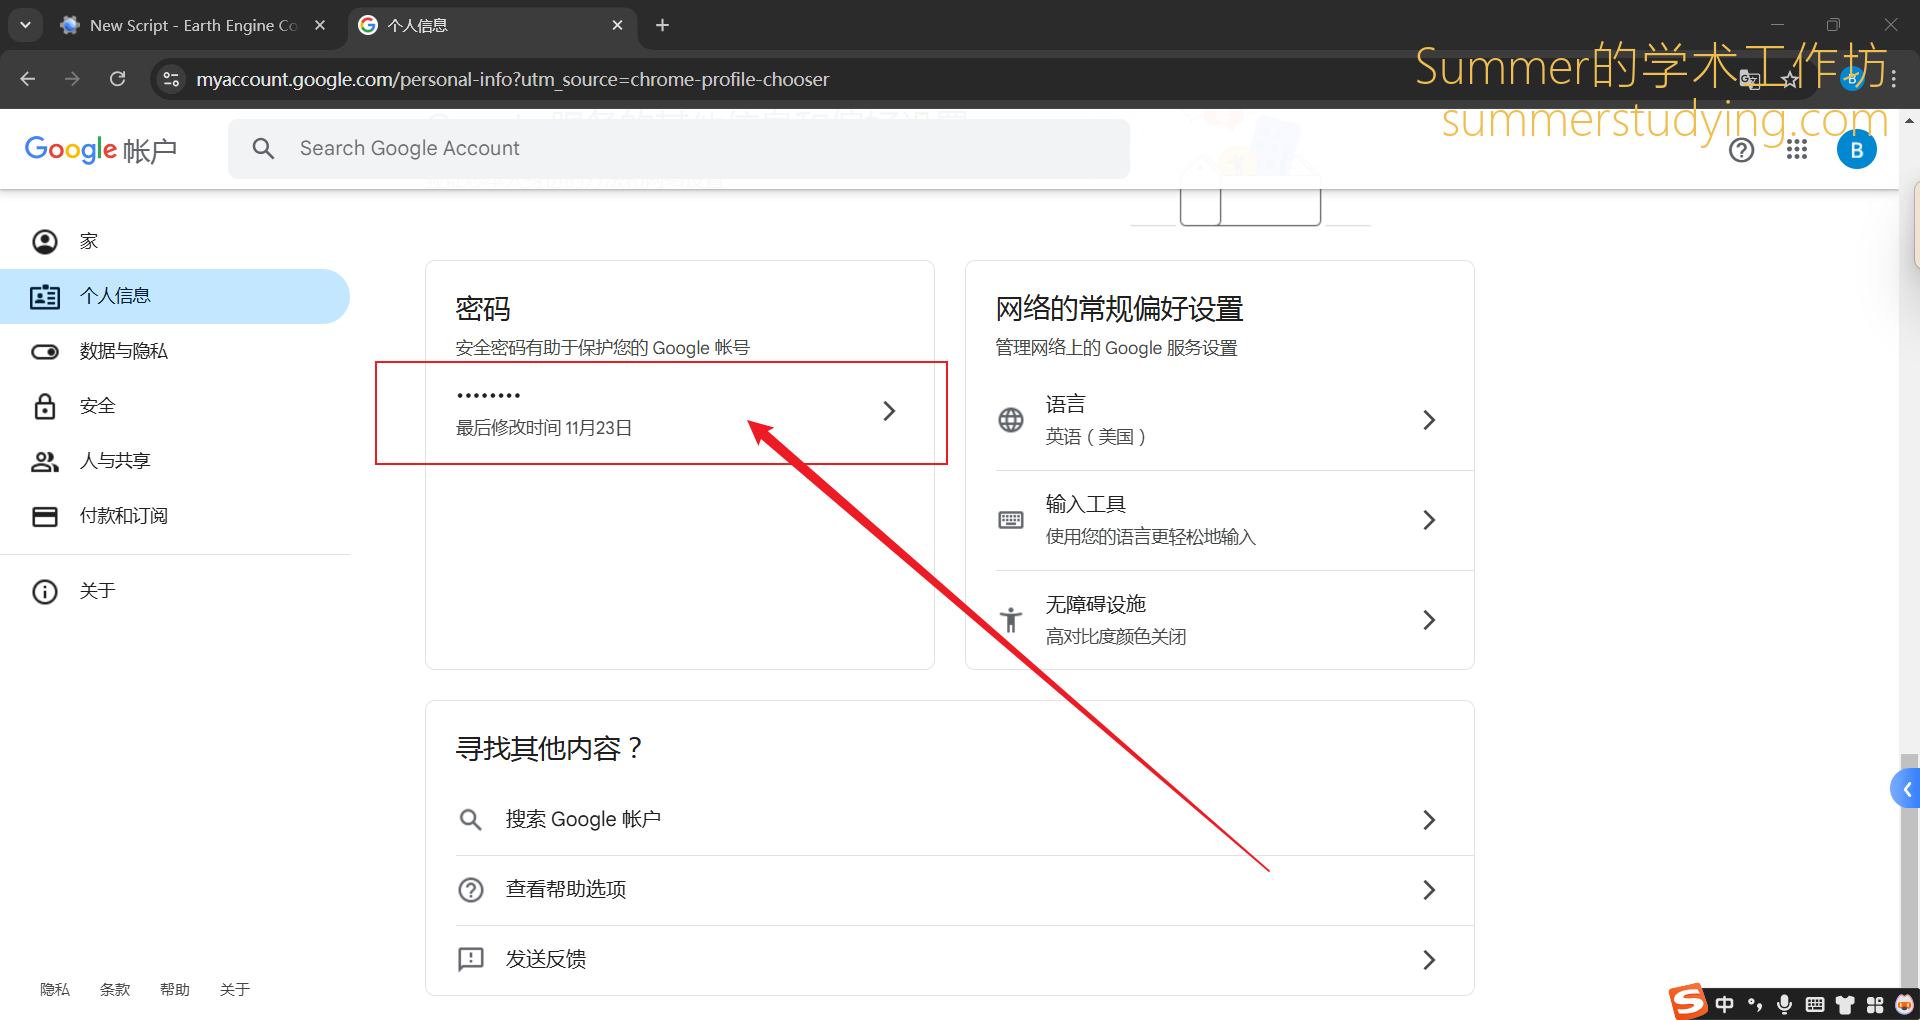The width and height of the screenshot is (1920, 1020).
Task: Go back in browser history
Action: pos(28,79)
